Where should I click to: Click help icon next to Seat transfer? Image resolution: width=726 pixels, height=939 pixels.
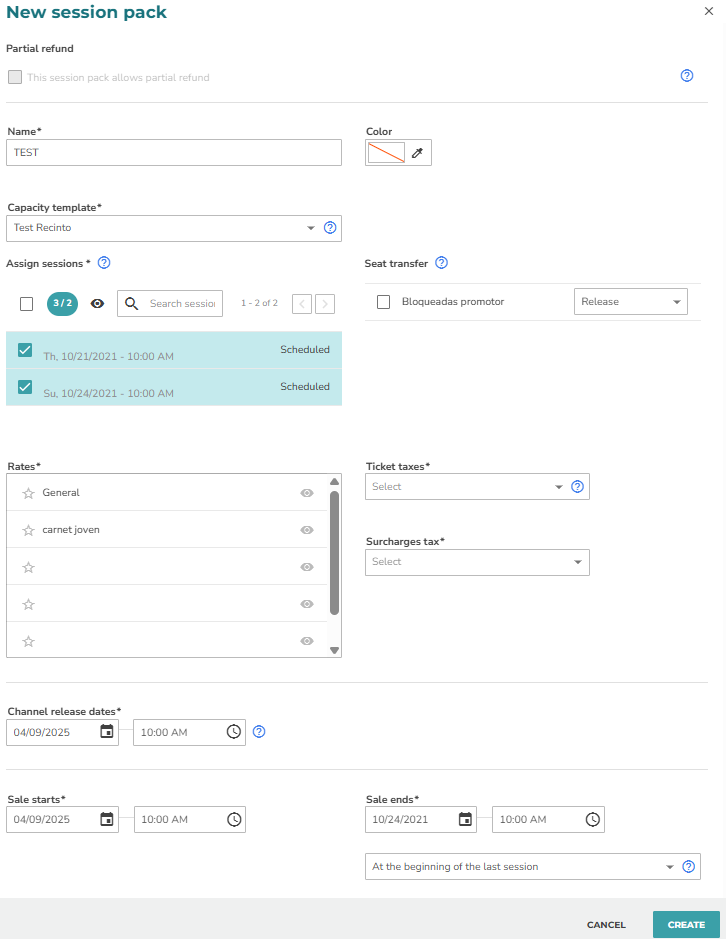(x=441, y=263)
